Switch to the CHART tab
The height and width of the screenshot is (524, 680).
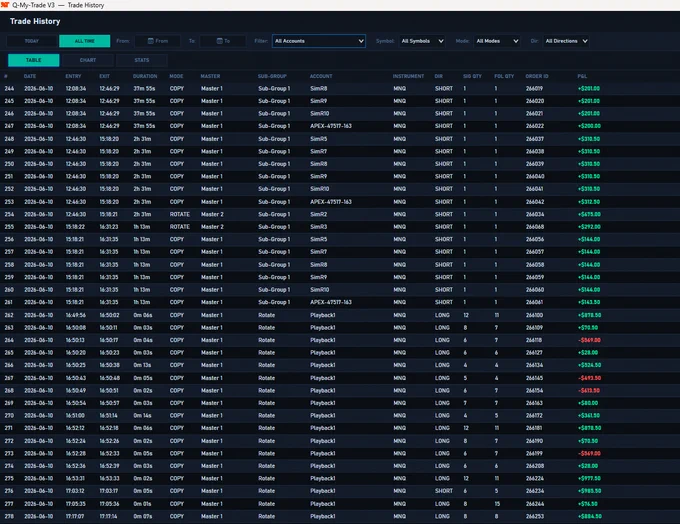point(88,60)
